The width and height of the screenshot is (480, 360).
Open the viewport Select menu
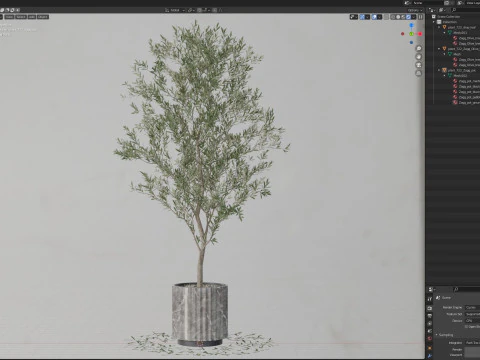click(x=21, y=17)
